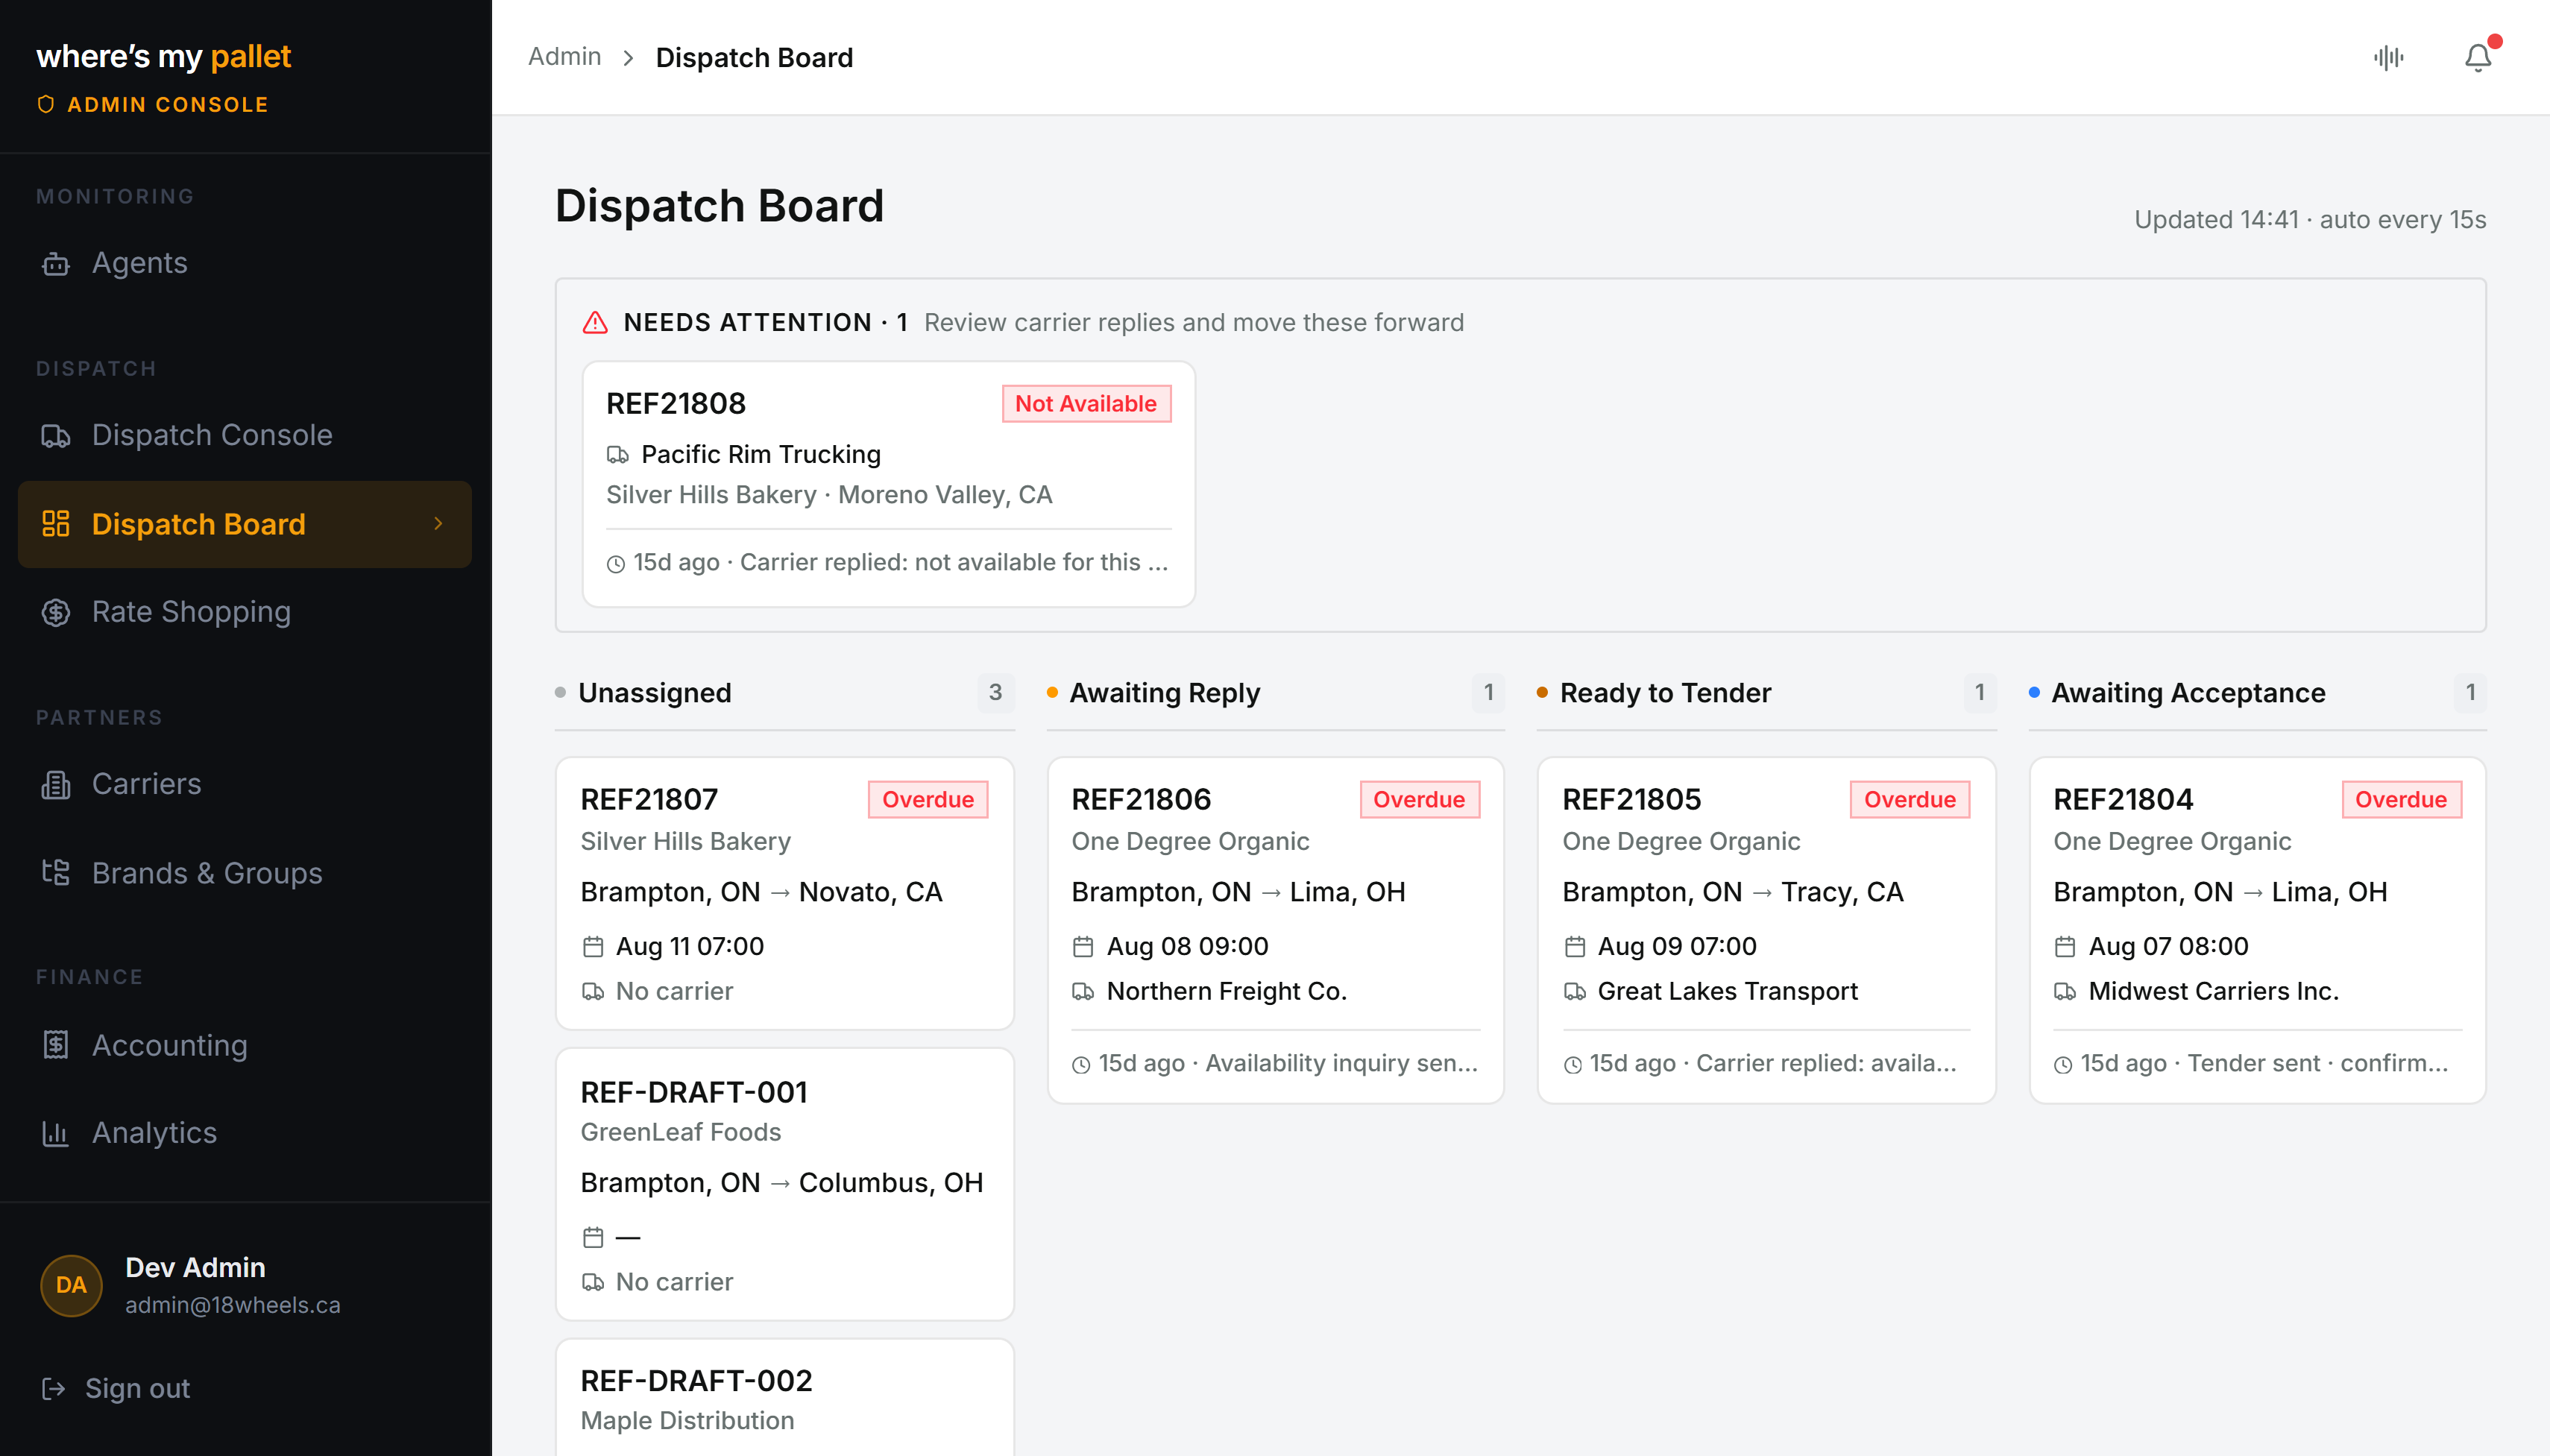The width and height of the screenshot is (2550, 1456).
Task: Open the Carriers page
Action: tap(245, 785)
